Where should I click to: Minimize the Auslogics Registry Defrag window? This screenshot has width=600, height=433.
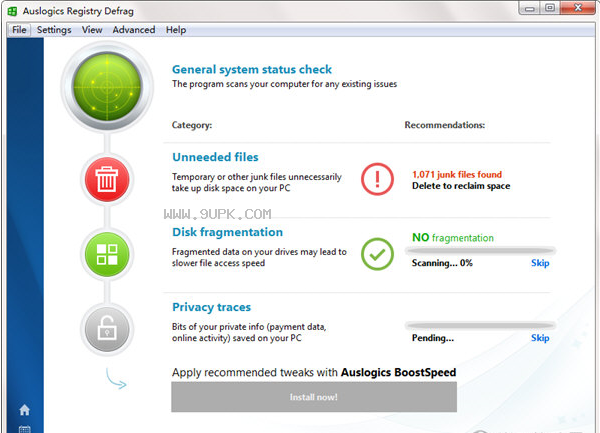click(530, 8)
